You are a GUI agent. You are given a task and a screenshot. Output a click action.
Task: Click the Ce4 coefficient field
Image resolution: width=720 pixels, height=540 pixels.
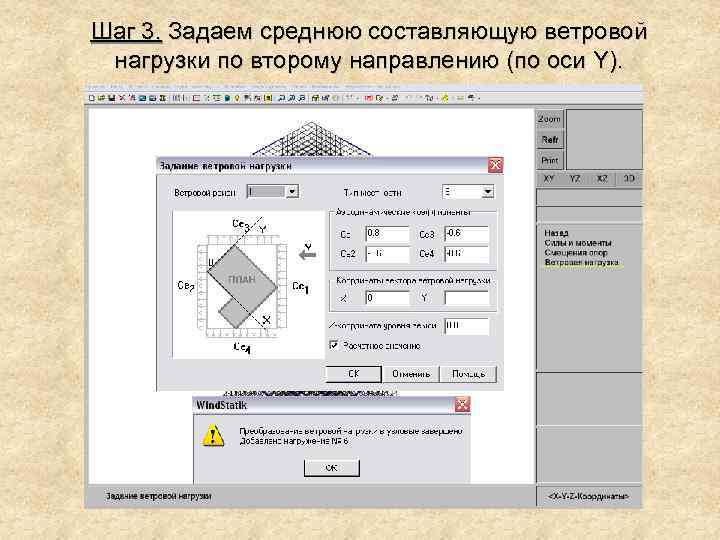point(466,254)
